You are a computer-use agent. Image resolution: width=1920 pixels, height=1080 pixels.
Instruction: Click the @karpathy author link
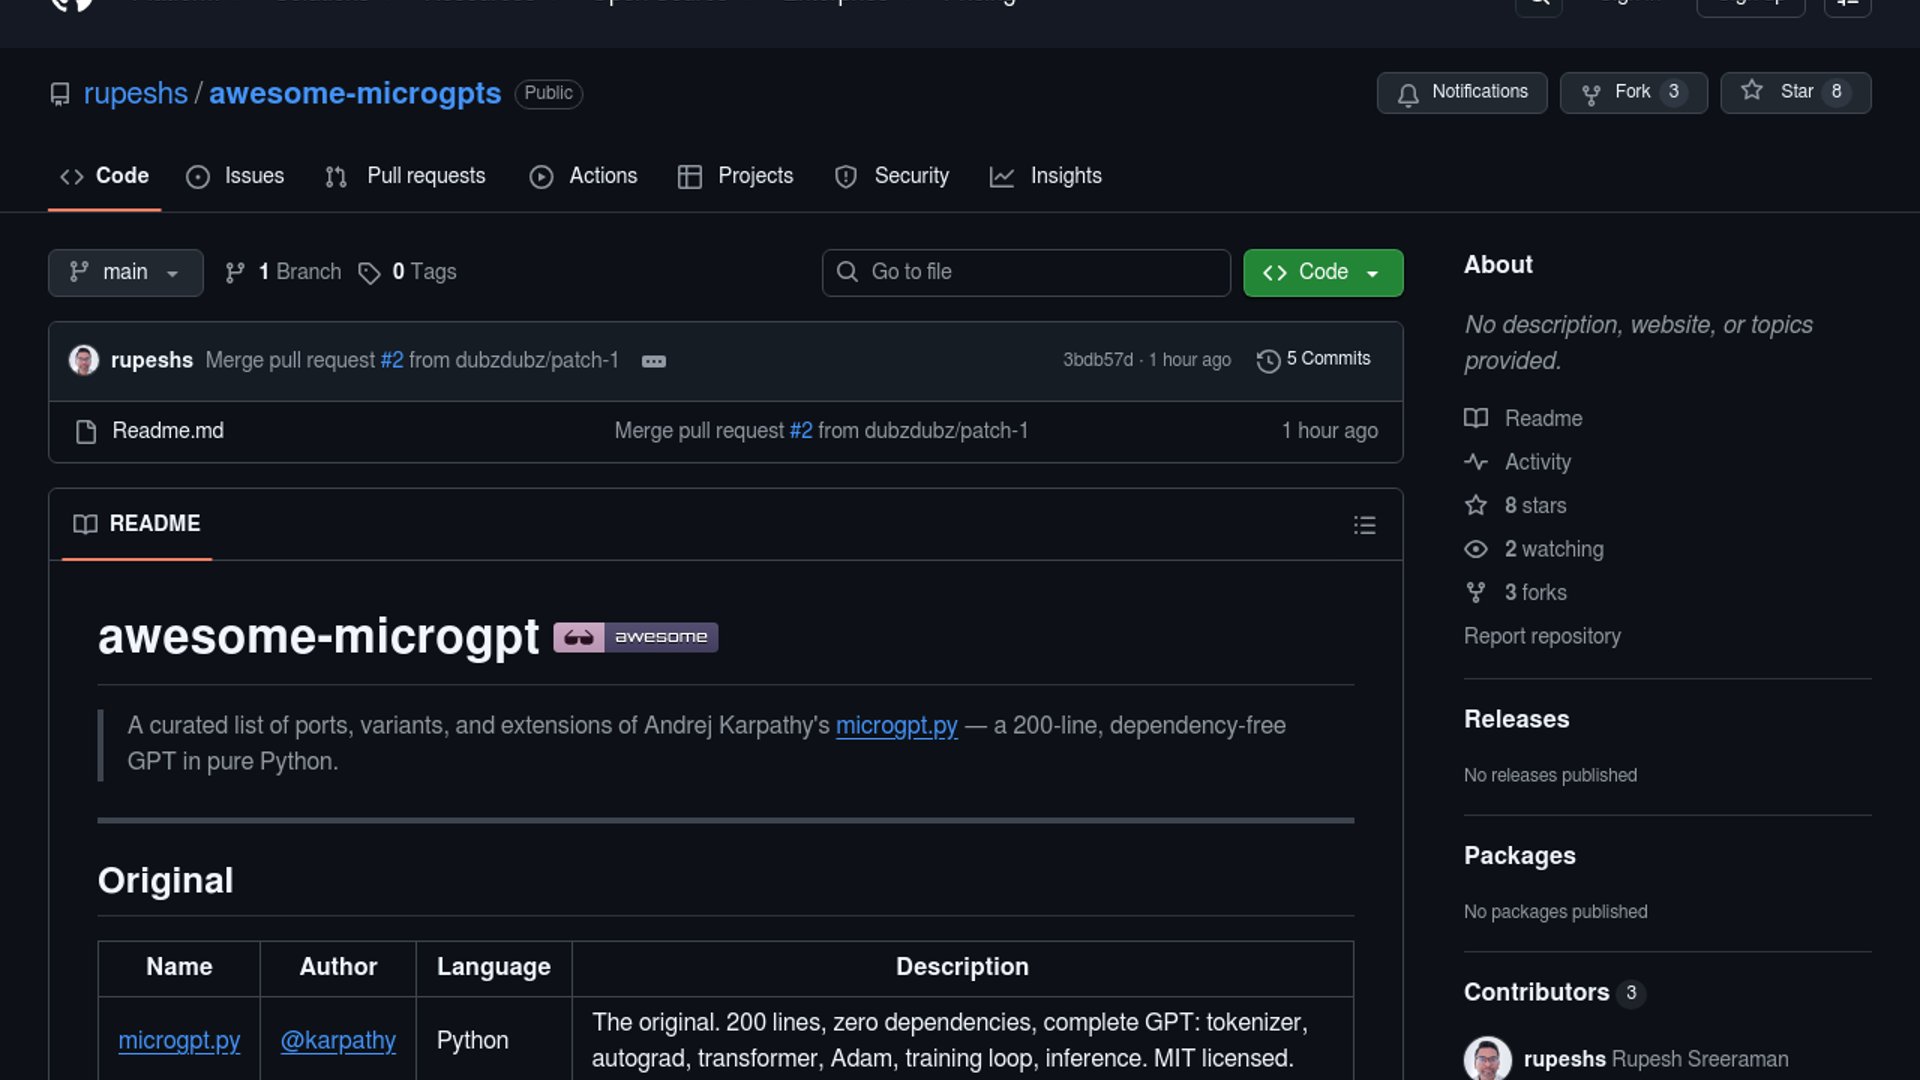(338, 1040)
